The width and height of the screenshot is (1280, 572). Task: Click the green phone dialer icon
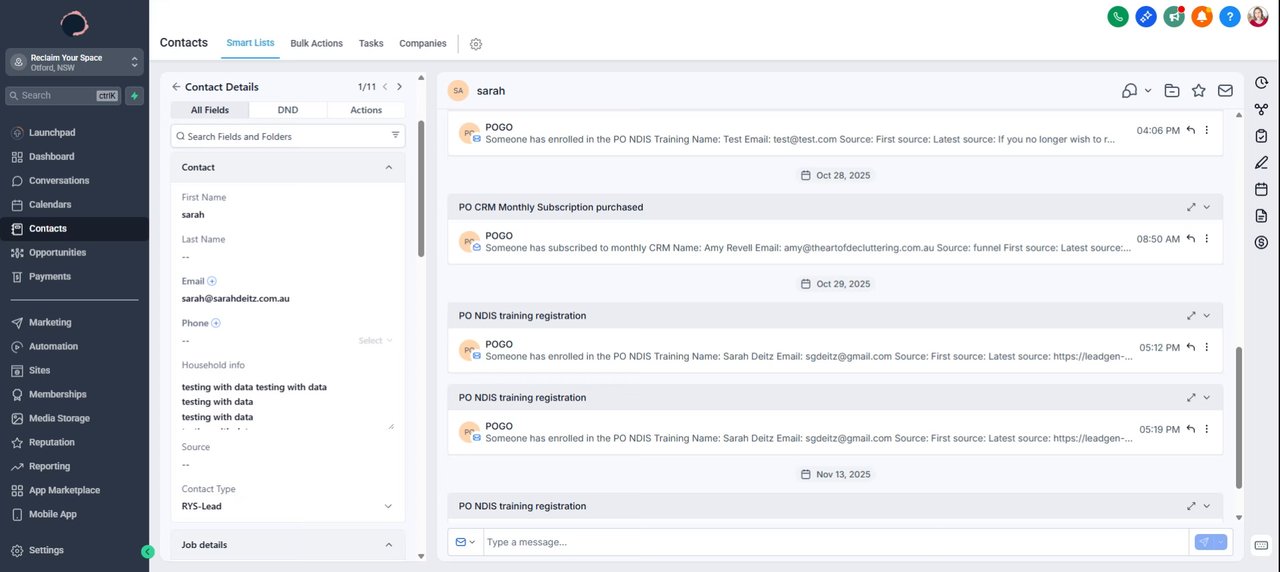pyautogui.click(x=1118, y=16)
